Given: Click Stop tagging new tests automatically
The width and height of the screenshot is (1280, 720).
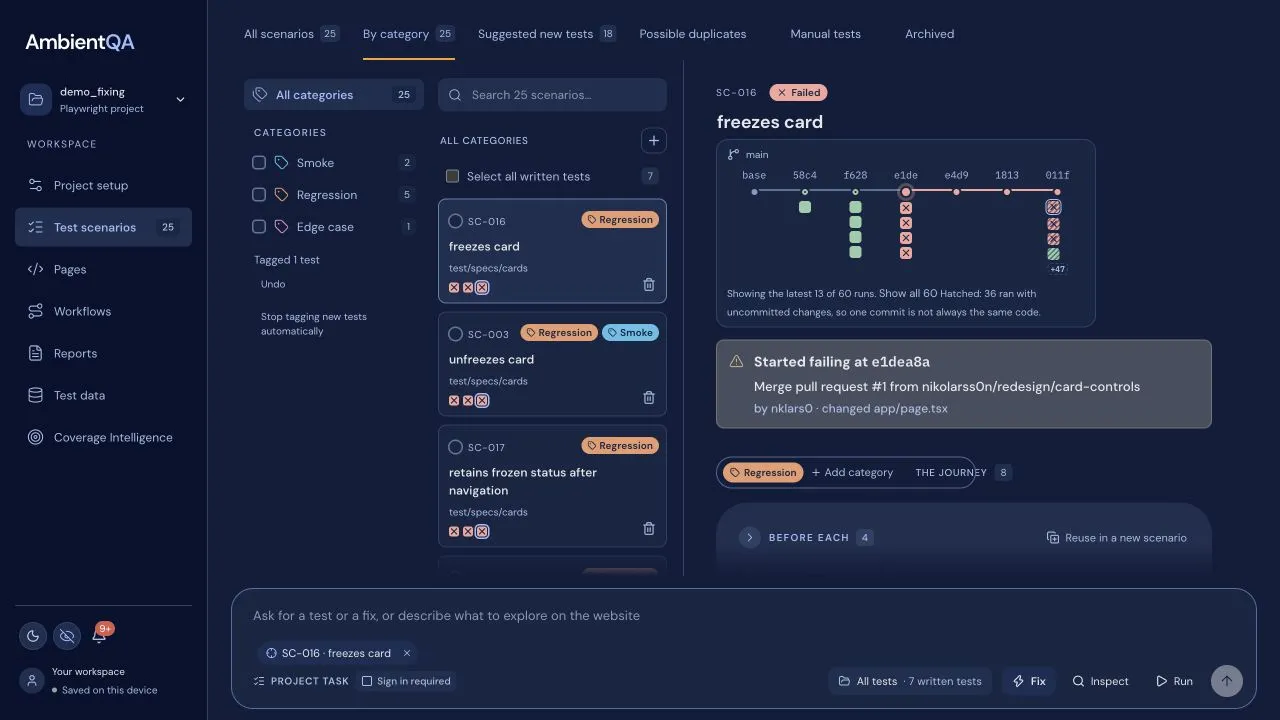Looking at the screenshot, I should pos(313,324).
